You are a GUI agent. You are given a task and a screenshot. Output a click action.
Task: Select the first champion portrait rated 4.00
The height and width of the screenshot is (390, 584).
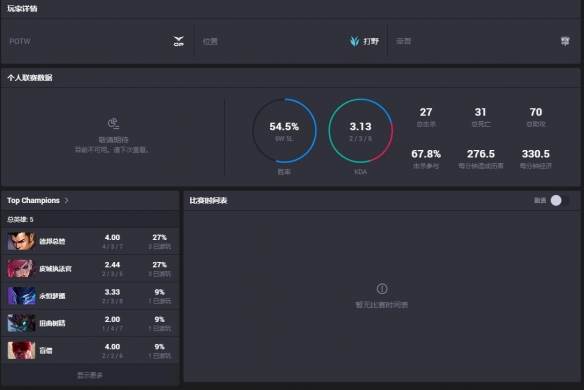coord(22,241)
